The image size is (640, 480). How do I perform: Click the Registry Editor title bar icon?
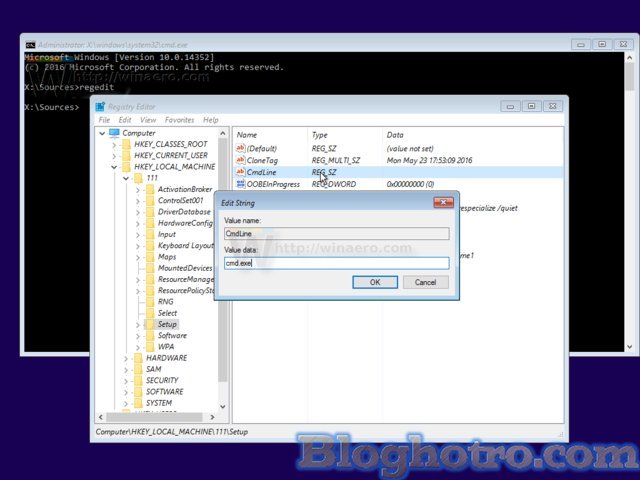coord(99,105)
